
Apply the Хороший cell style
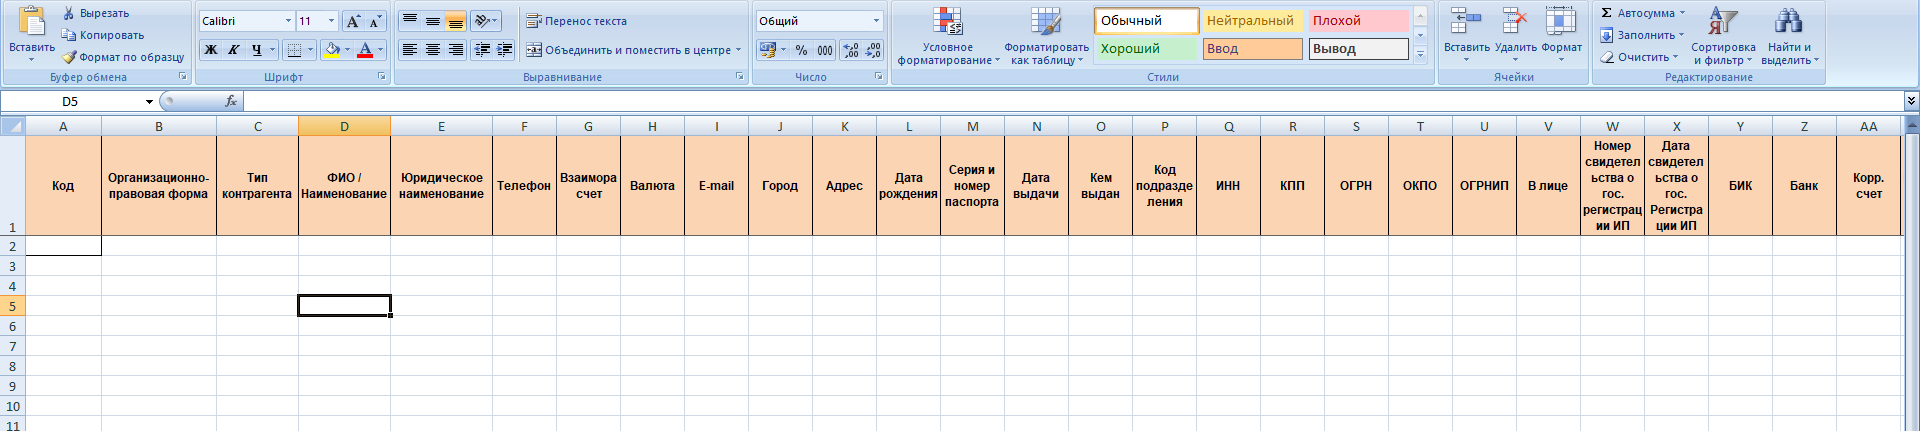click(x=1145, y=49)
